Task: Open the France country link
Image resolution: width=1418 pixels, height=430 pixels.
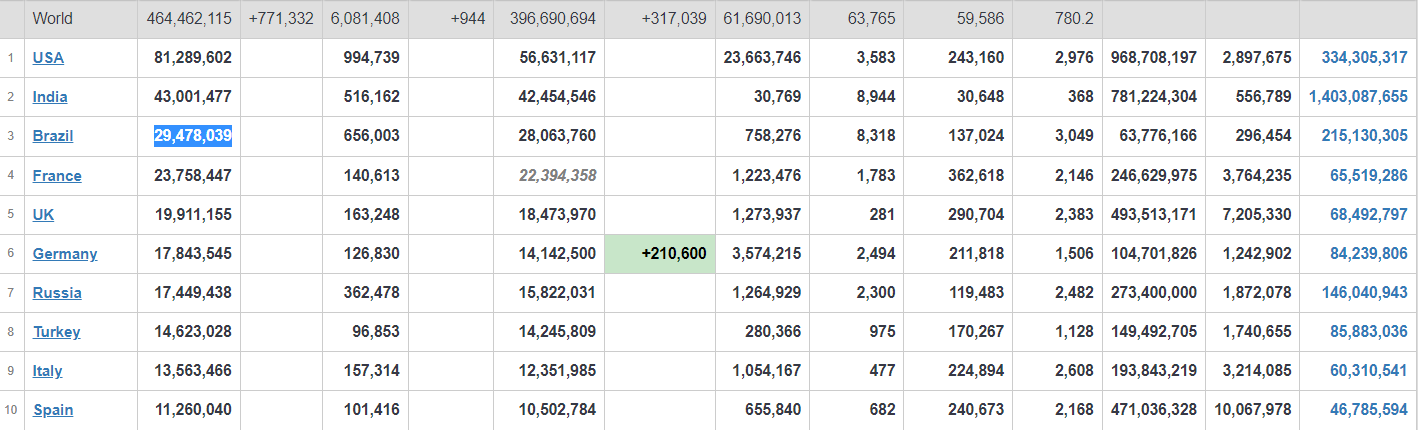Action: tap(57, 176)
